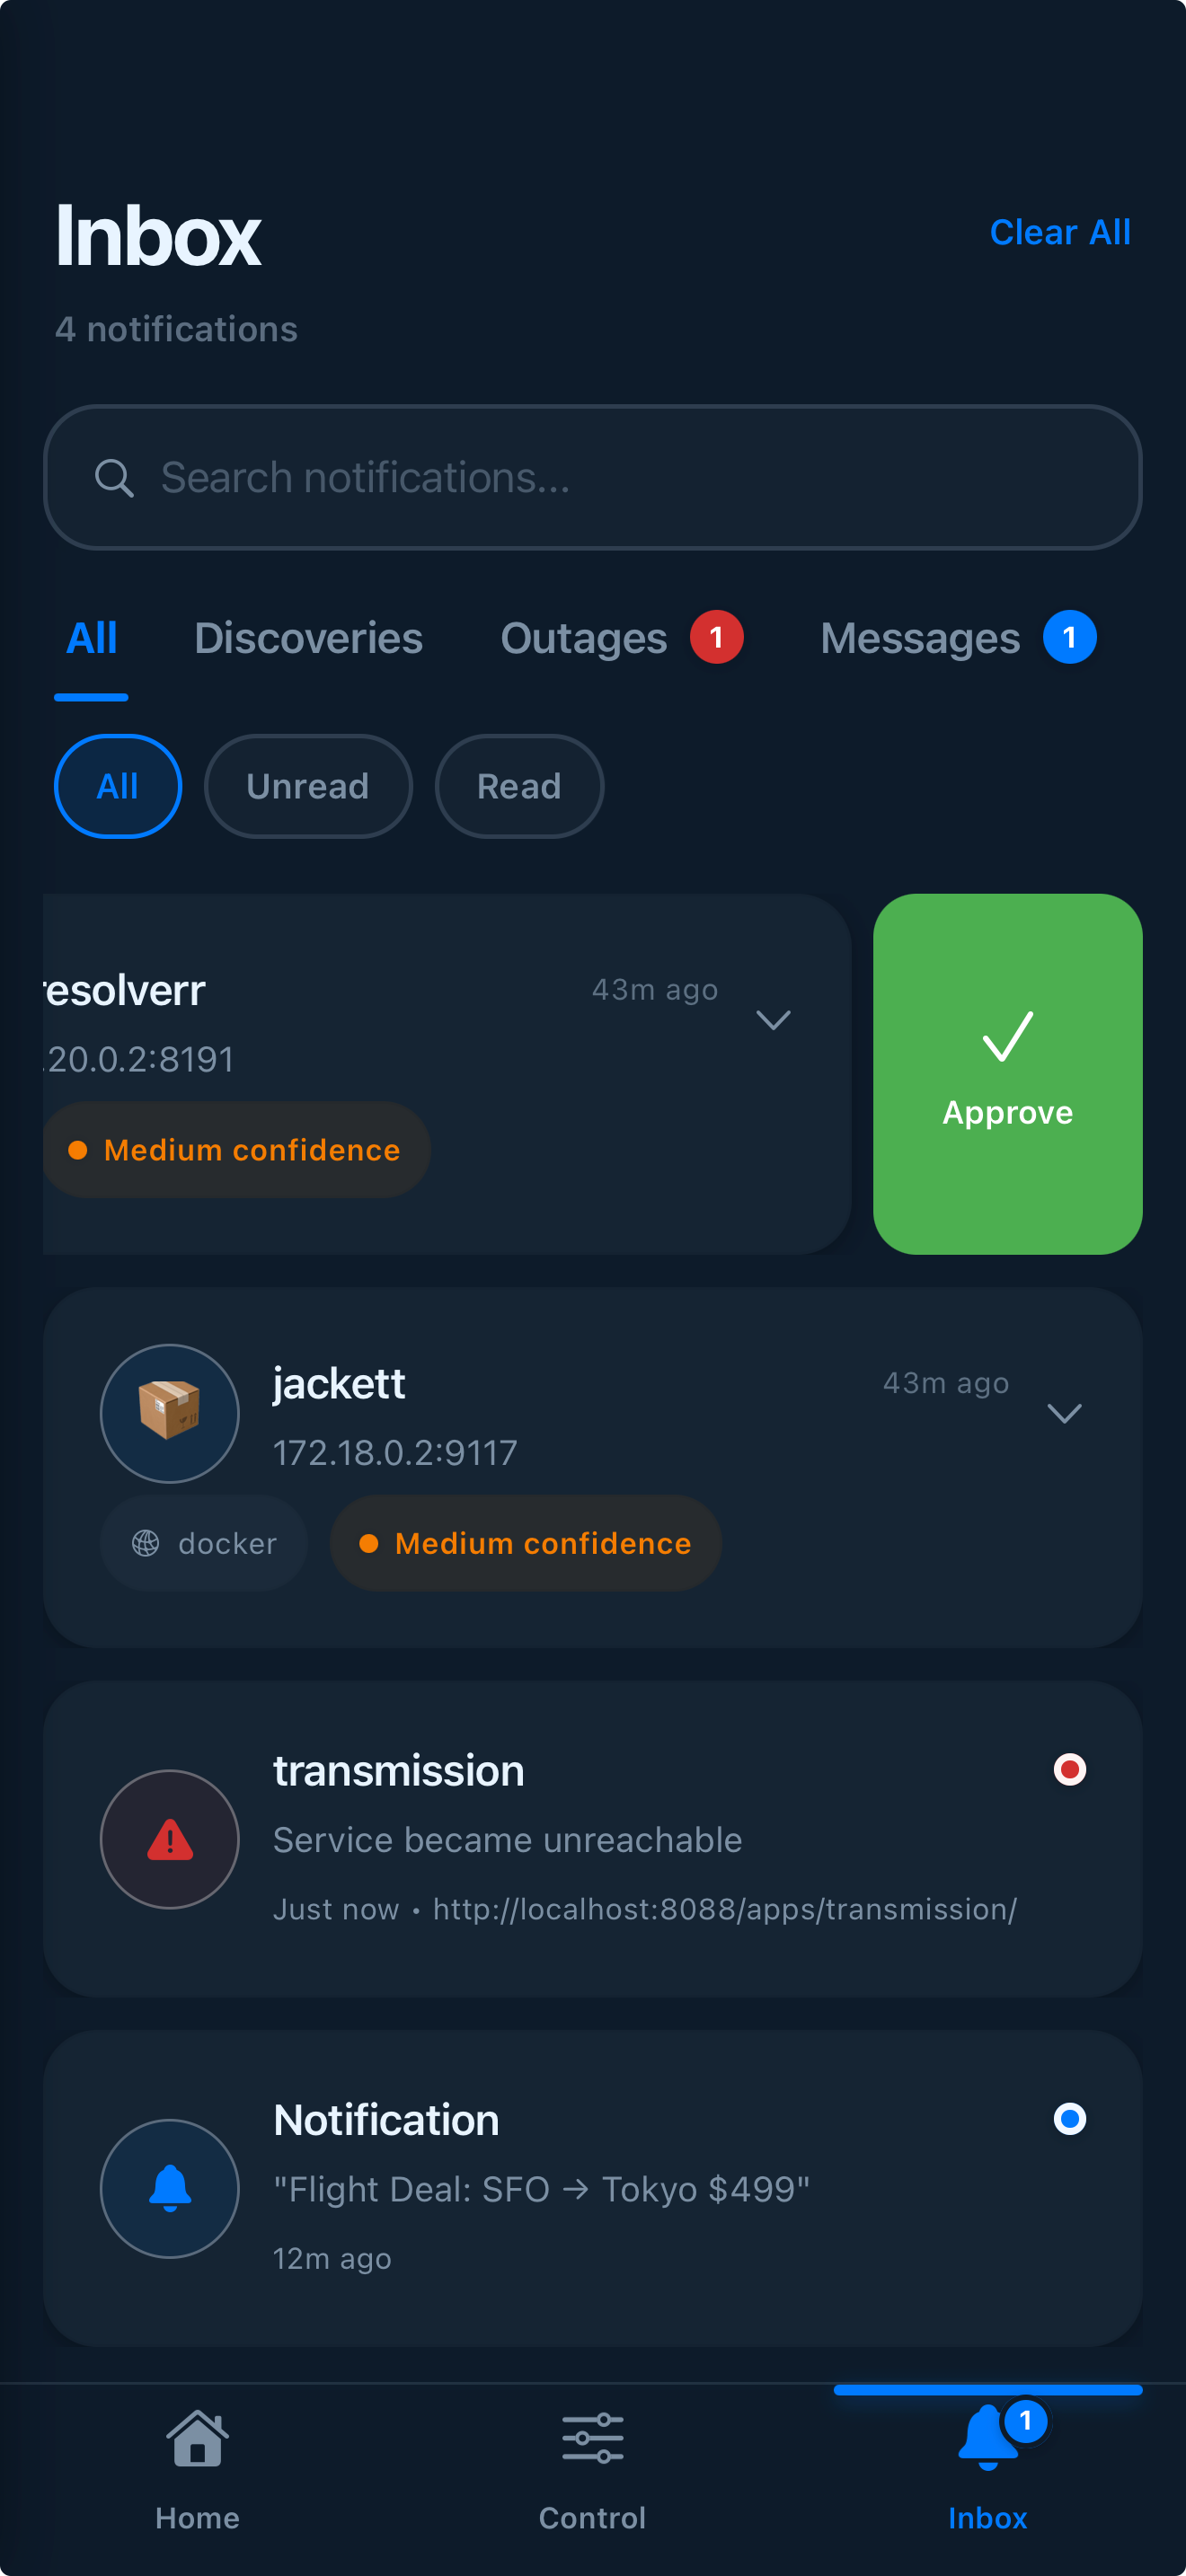This screenshot has height=2576, width=1186.
Task: Select the Unread filter pill
Action: [x=308, y=786]
